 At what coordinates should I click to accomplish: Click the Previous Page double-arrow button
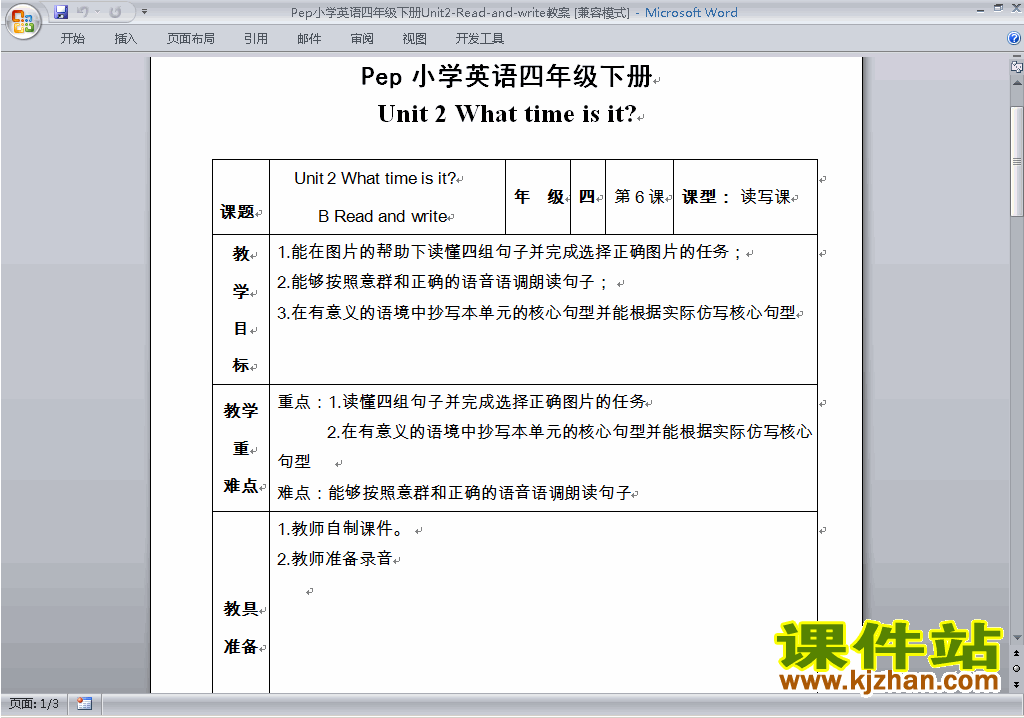point(1017,653)
